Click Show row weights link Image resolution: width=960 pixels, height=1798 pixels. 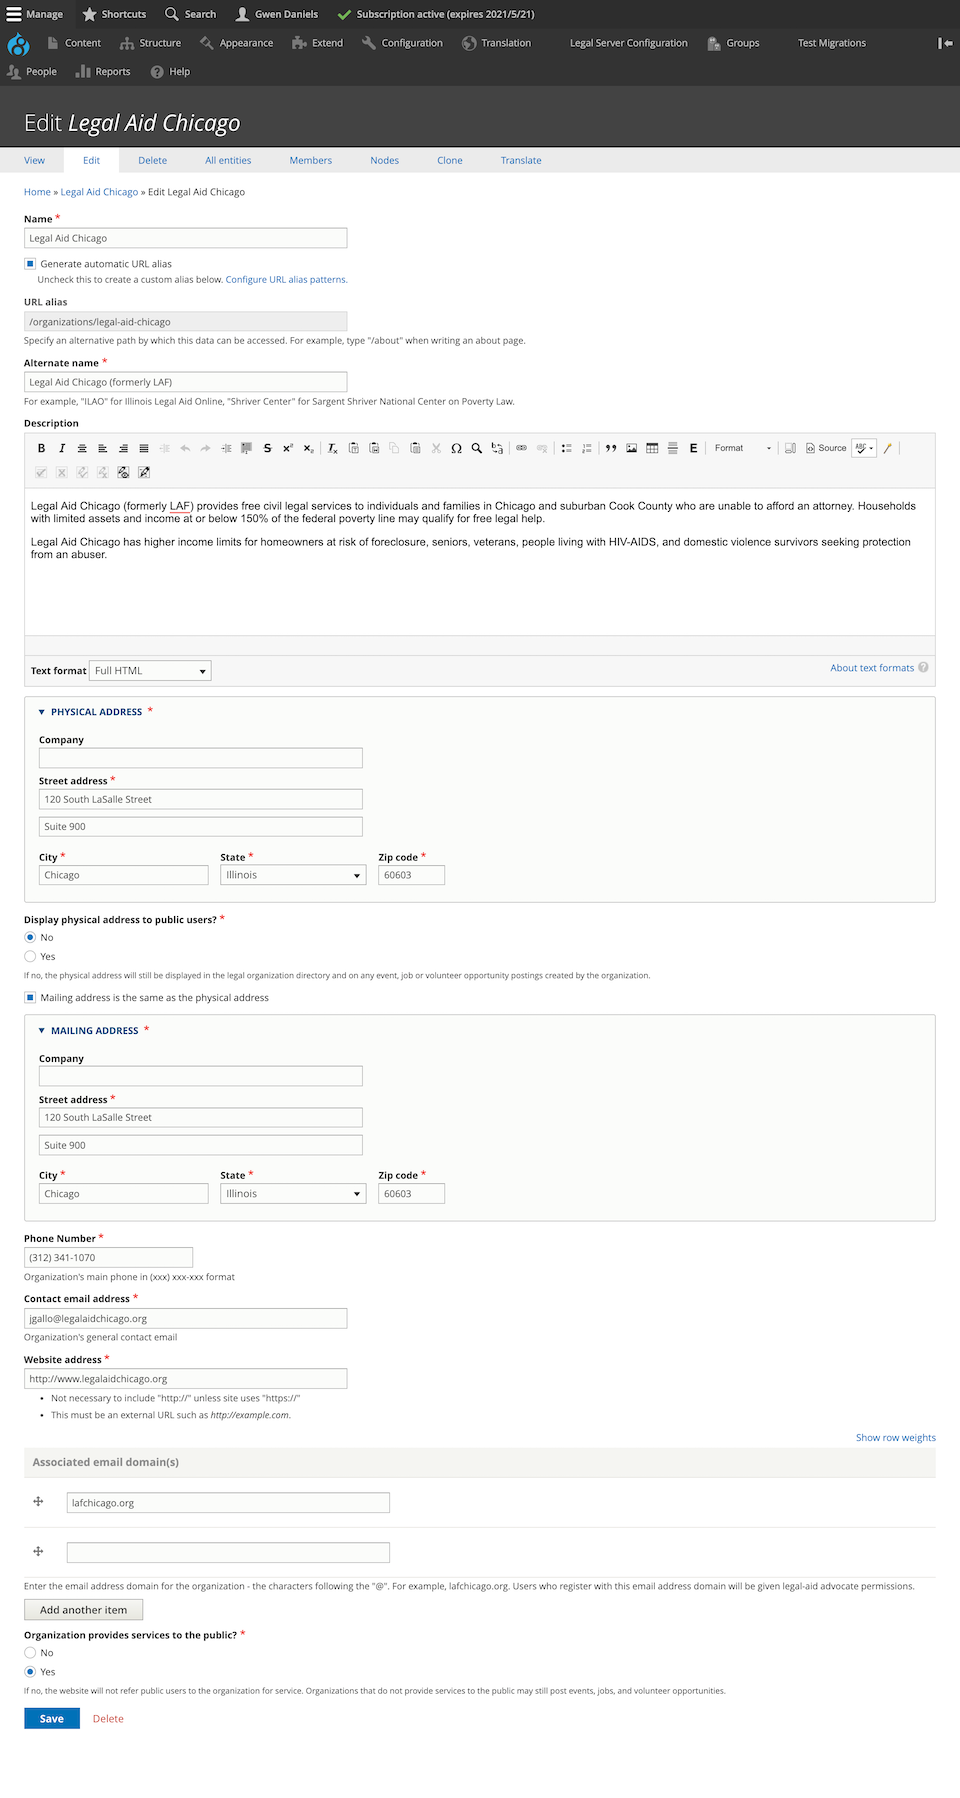896,1438
